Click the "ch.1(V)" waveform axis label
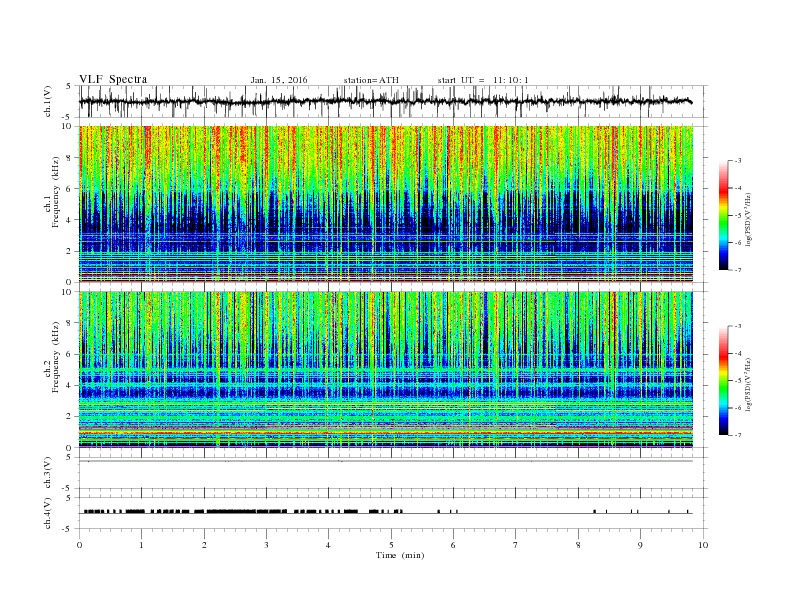Viewport: 792px width, 612px height. click(48, 101)
